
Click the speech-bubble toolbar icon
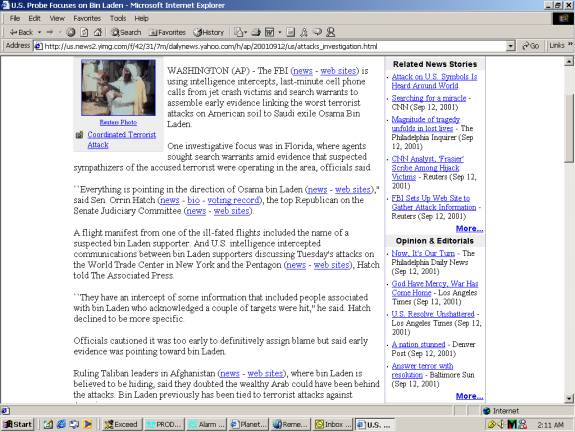[x=318, y=32]
